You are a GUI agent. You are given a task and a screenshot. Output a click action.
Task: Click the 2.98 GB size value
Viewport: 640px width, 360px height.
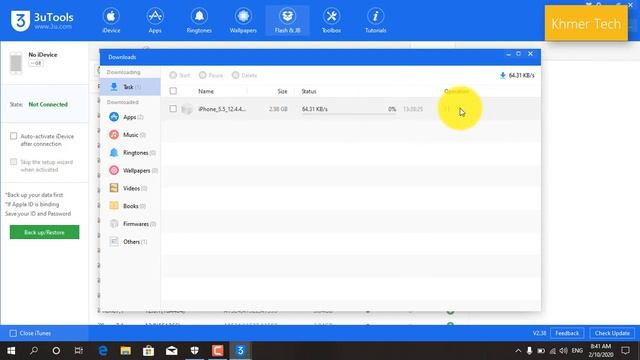(278, 109)
